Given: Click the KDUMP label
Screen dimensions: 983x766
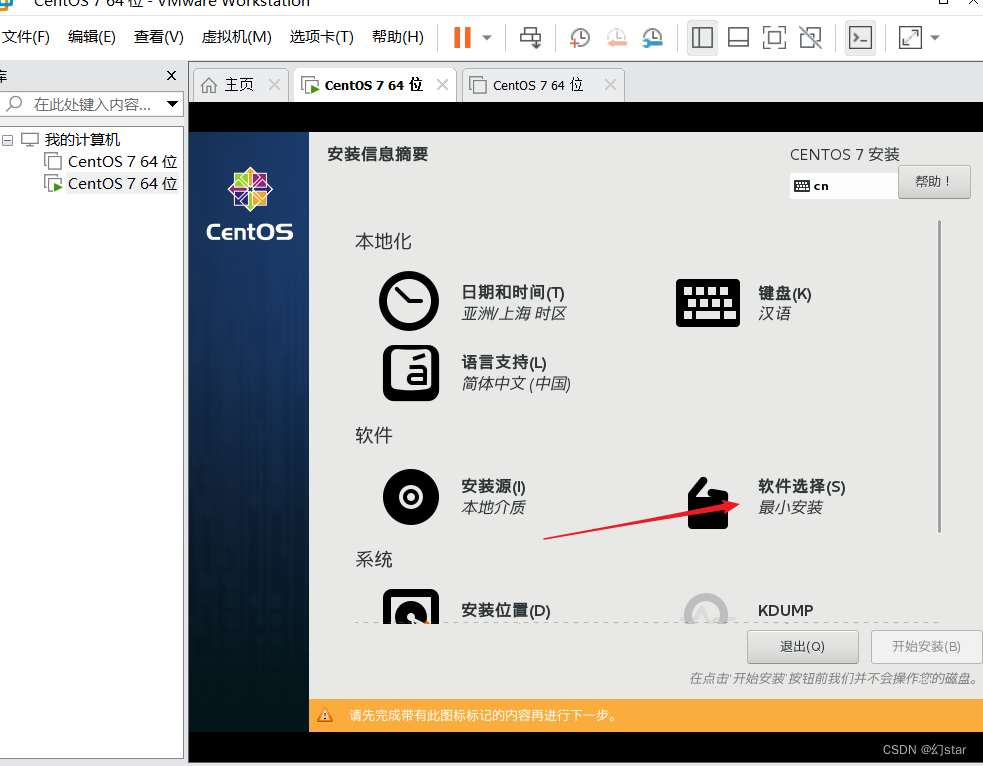Looking at the screenshot, I should coord(786,611).
